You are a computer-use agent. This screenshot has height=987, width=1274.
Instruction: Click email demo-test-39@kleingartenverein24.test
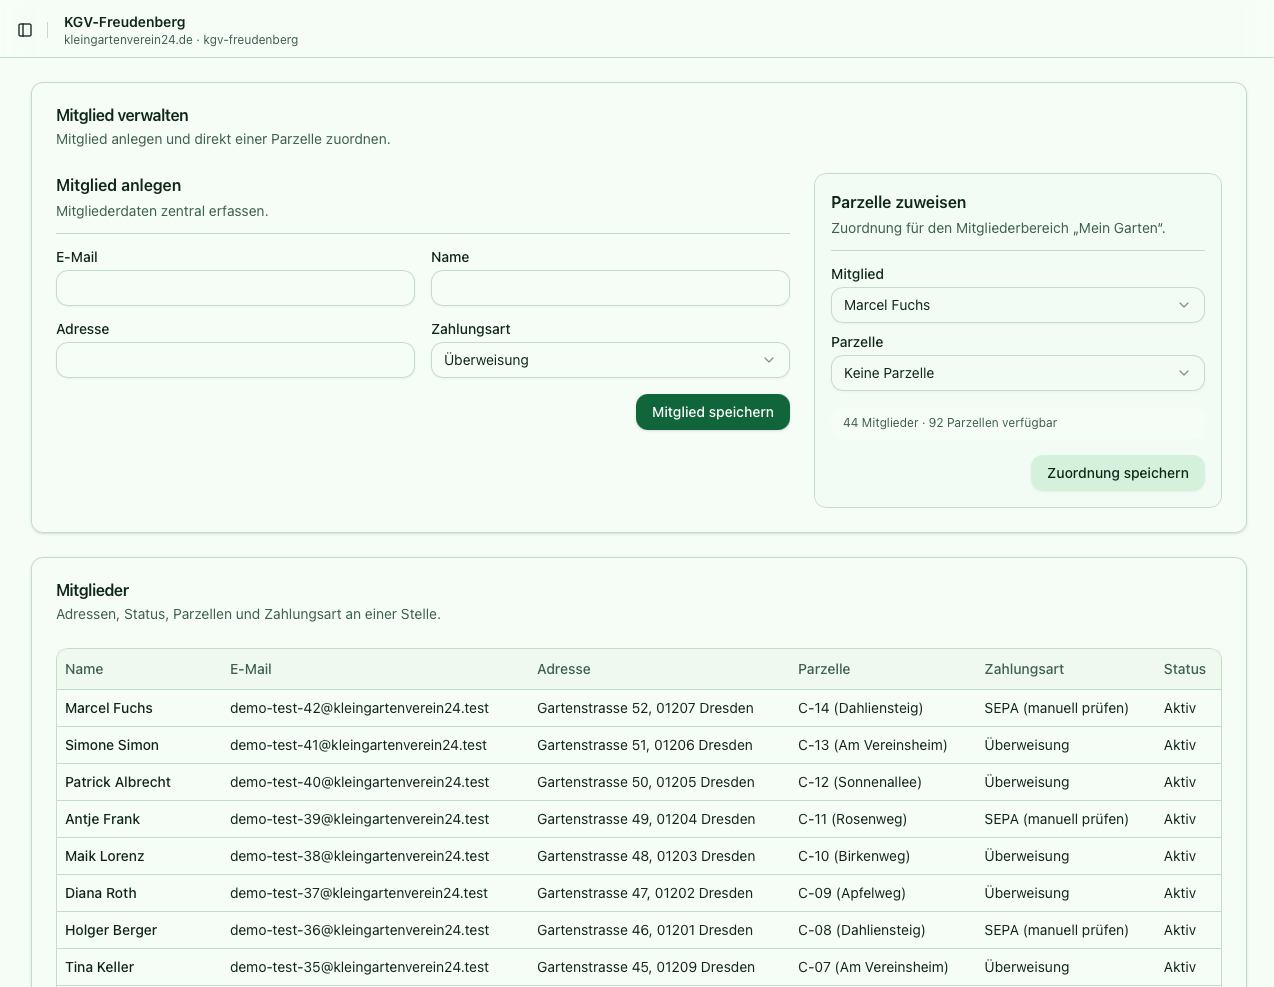pyautogui.click(x=359, y=819)
